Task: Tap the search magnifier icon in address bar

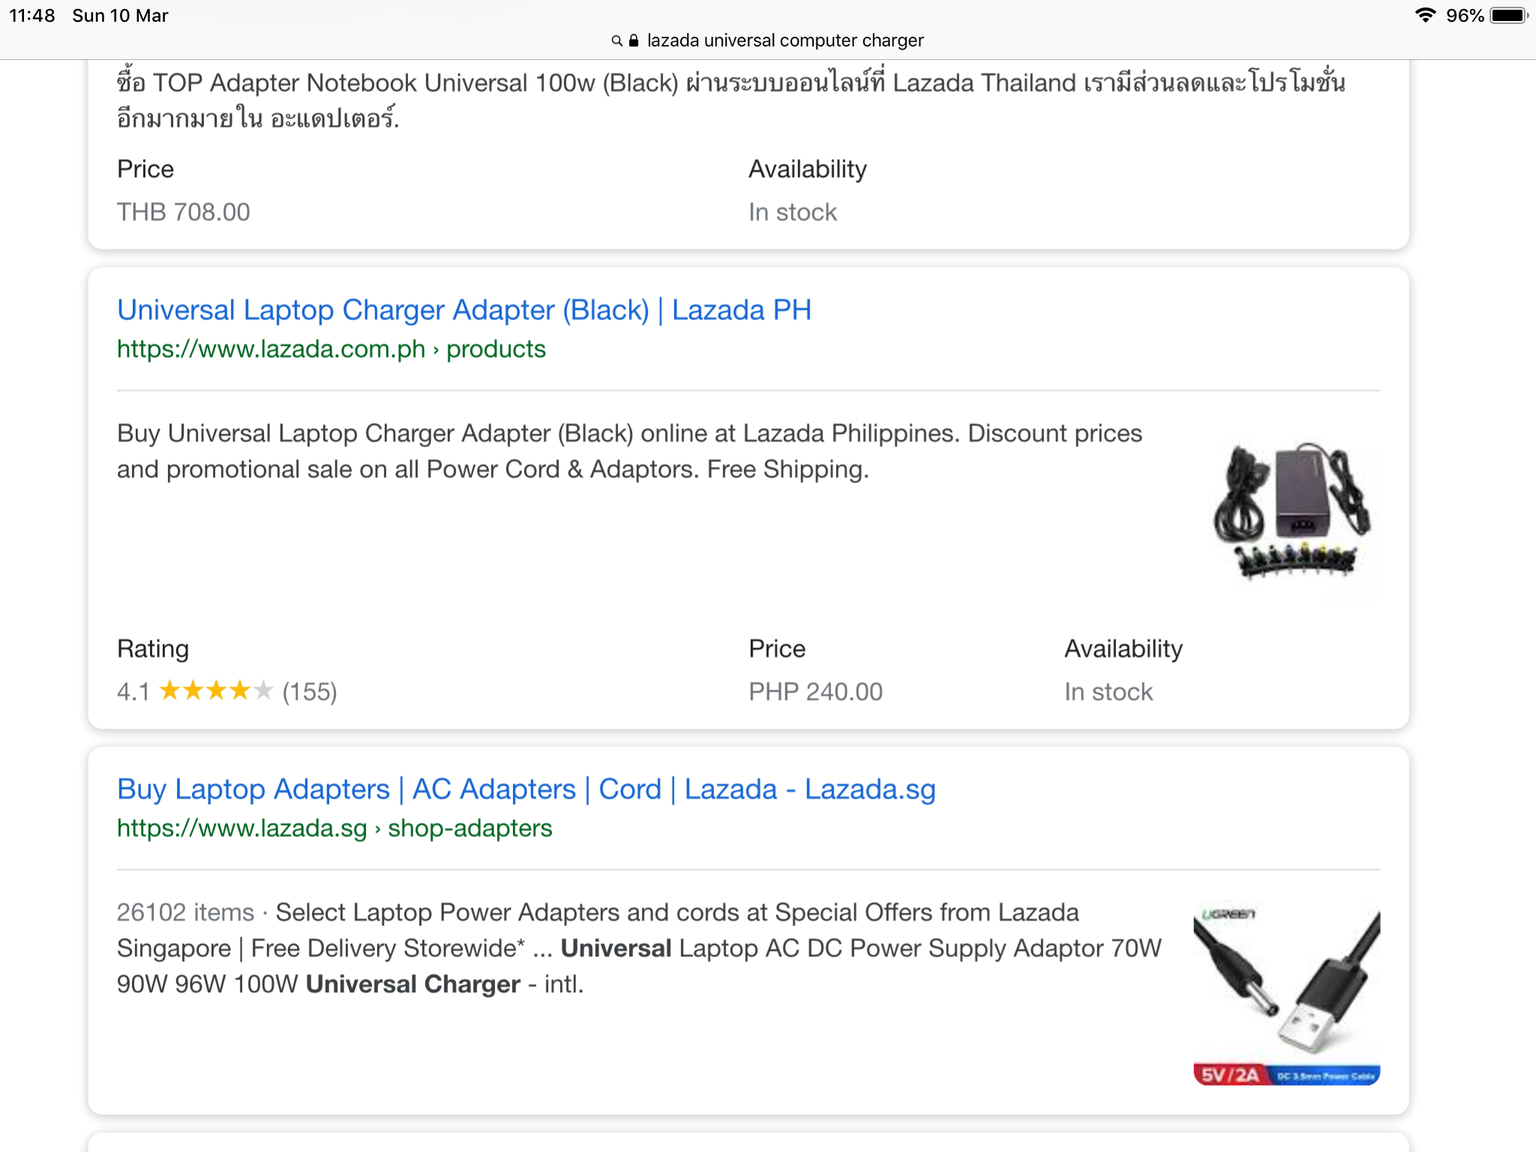Action: pos(617,41)
